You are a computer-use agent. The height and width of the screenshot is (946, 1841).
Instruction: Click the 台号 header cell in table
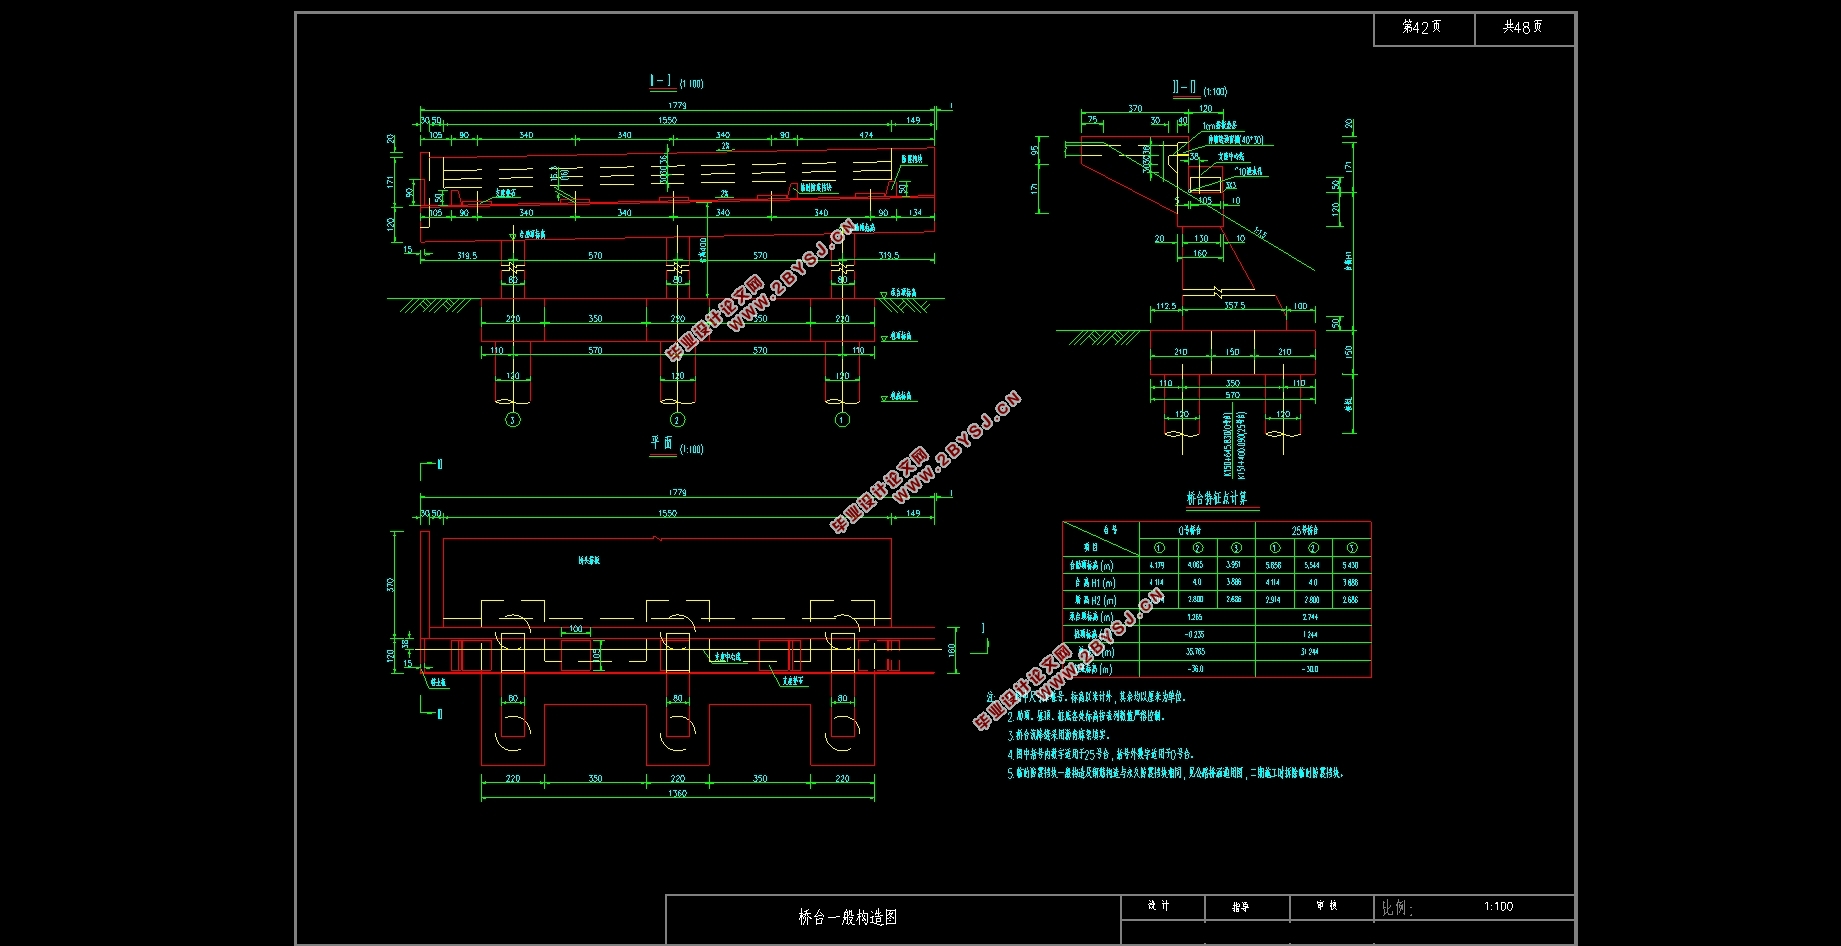(x=1111, y=529)
